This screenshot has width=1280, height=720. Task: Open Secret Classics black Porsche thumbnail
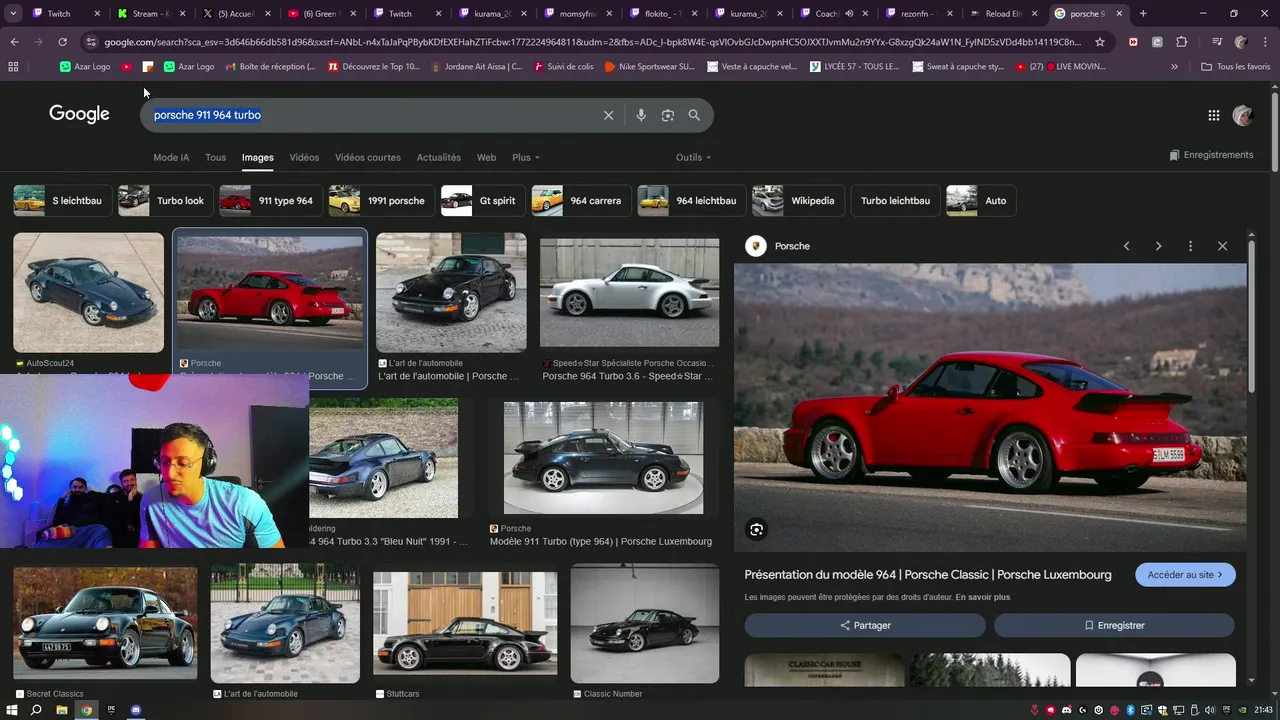pos(105,624)
